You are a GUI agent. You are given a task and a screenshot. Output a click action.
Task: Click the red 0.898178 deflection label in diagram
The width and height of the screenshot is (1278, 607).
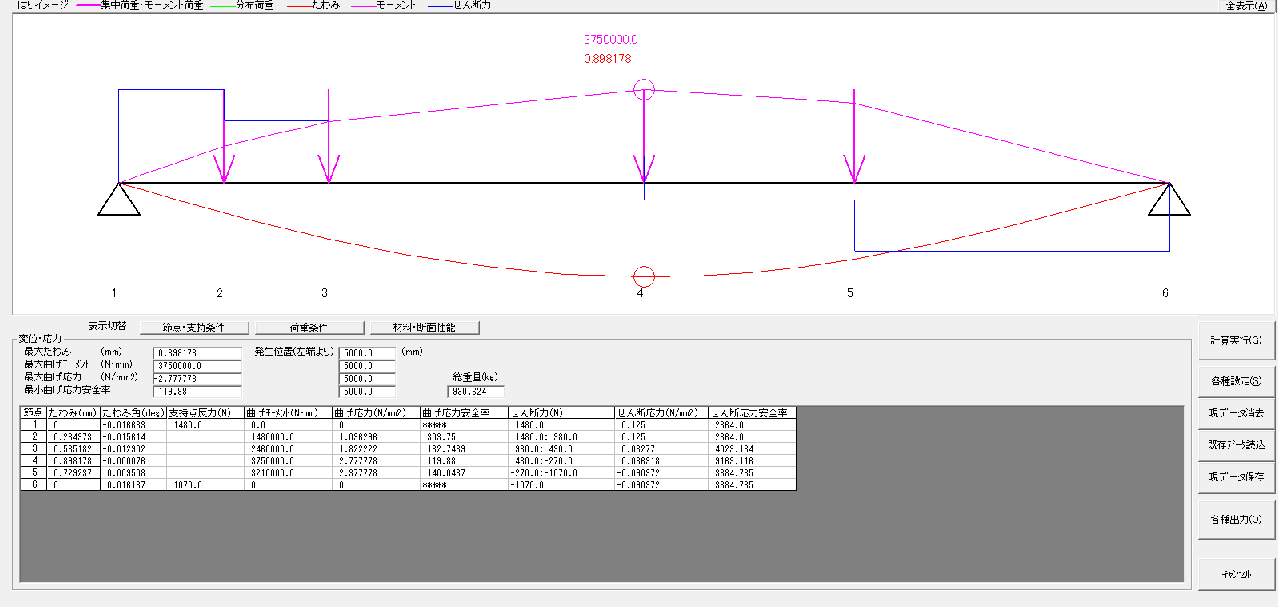tap(608, 59)
